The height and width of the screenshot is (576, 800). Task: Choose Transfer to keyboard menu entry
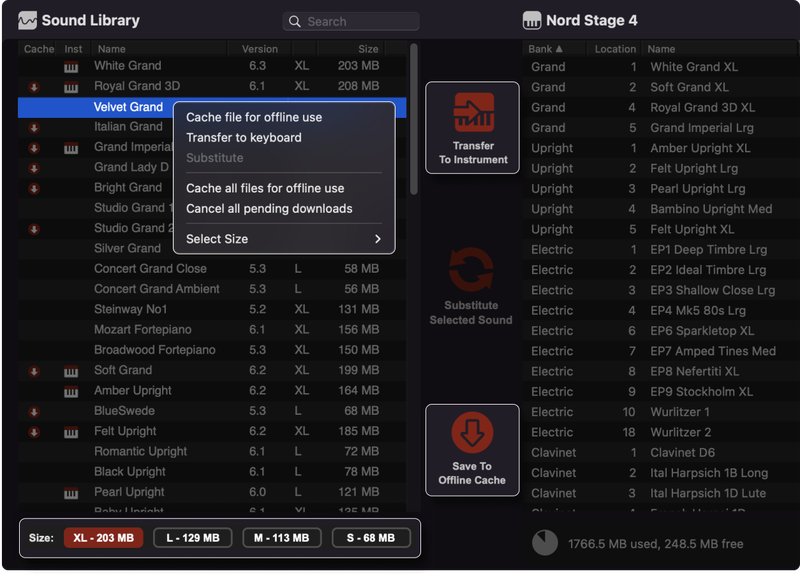coord(244,138)
